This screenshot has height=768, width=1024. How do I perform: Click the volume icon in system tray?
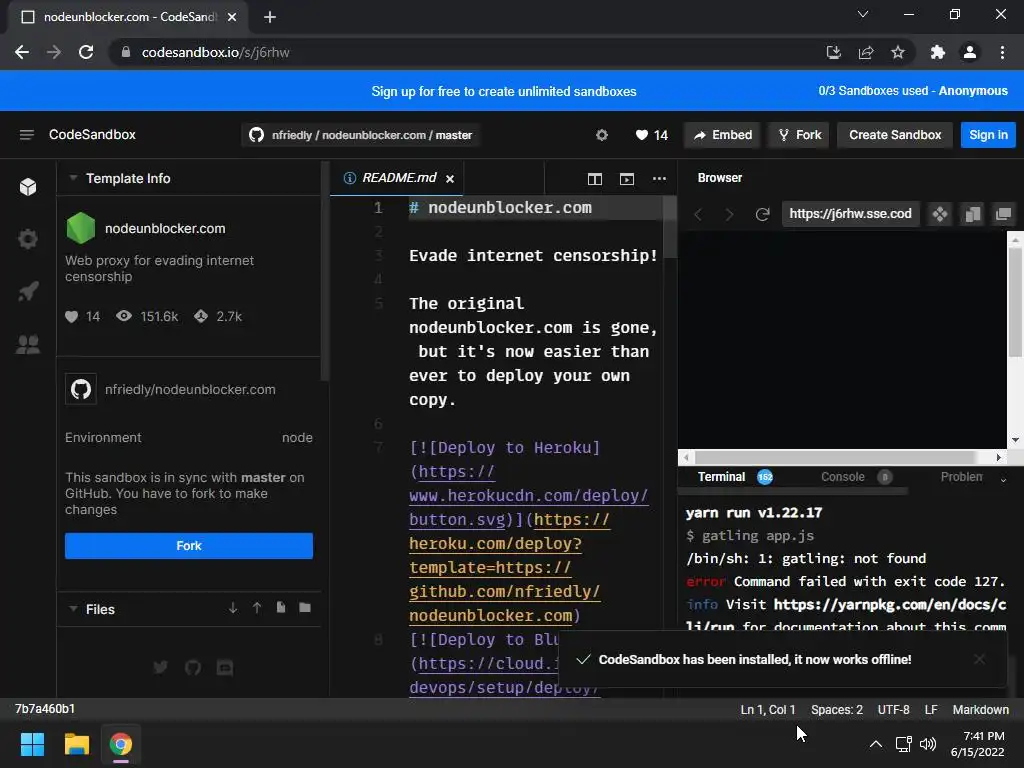coord(928,744)
